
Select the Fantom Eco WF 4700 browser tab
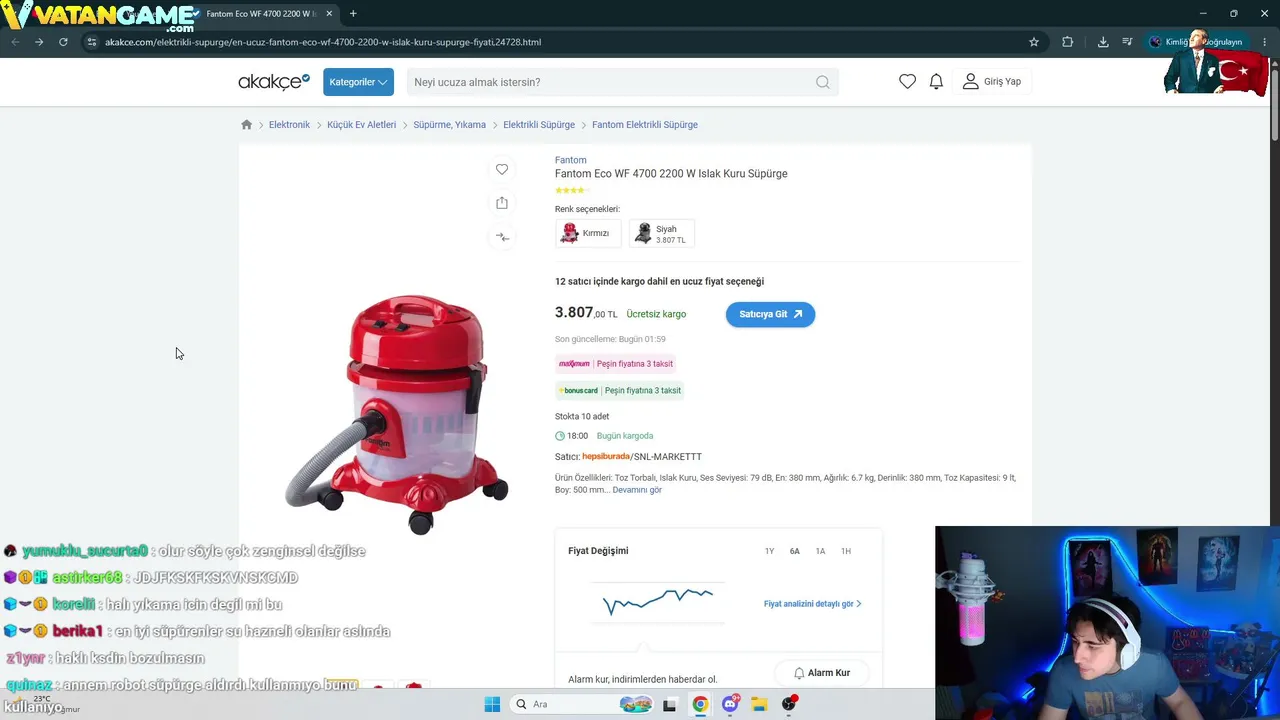coord(260,14)
